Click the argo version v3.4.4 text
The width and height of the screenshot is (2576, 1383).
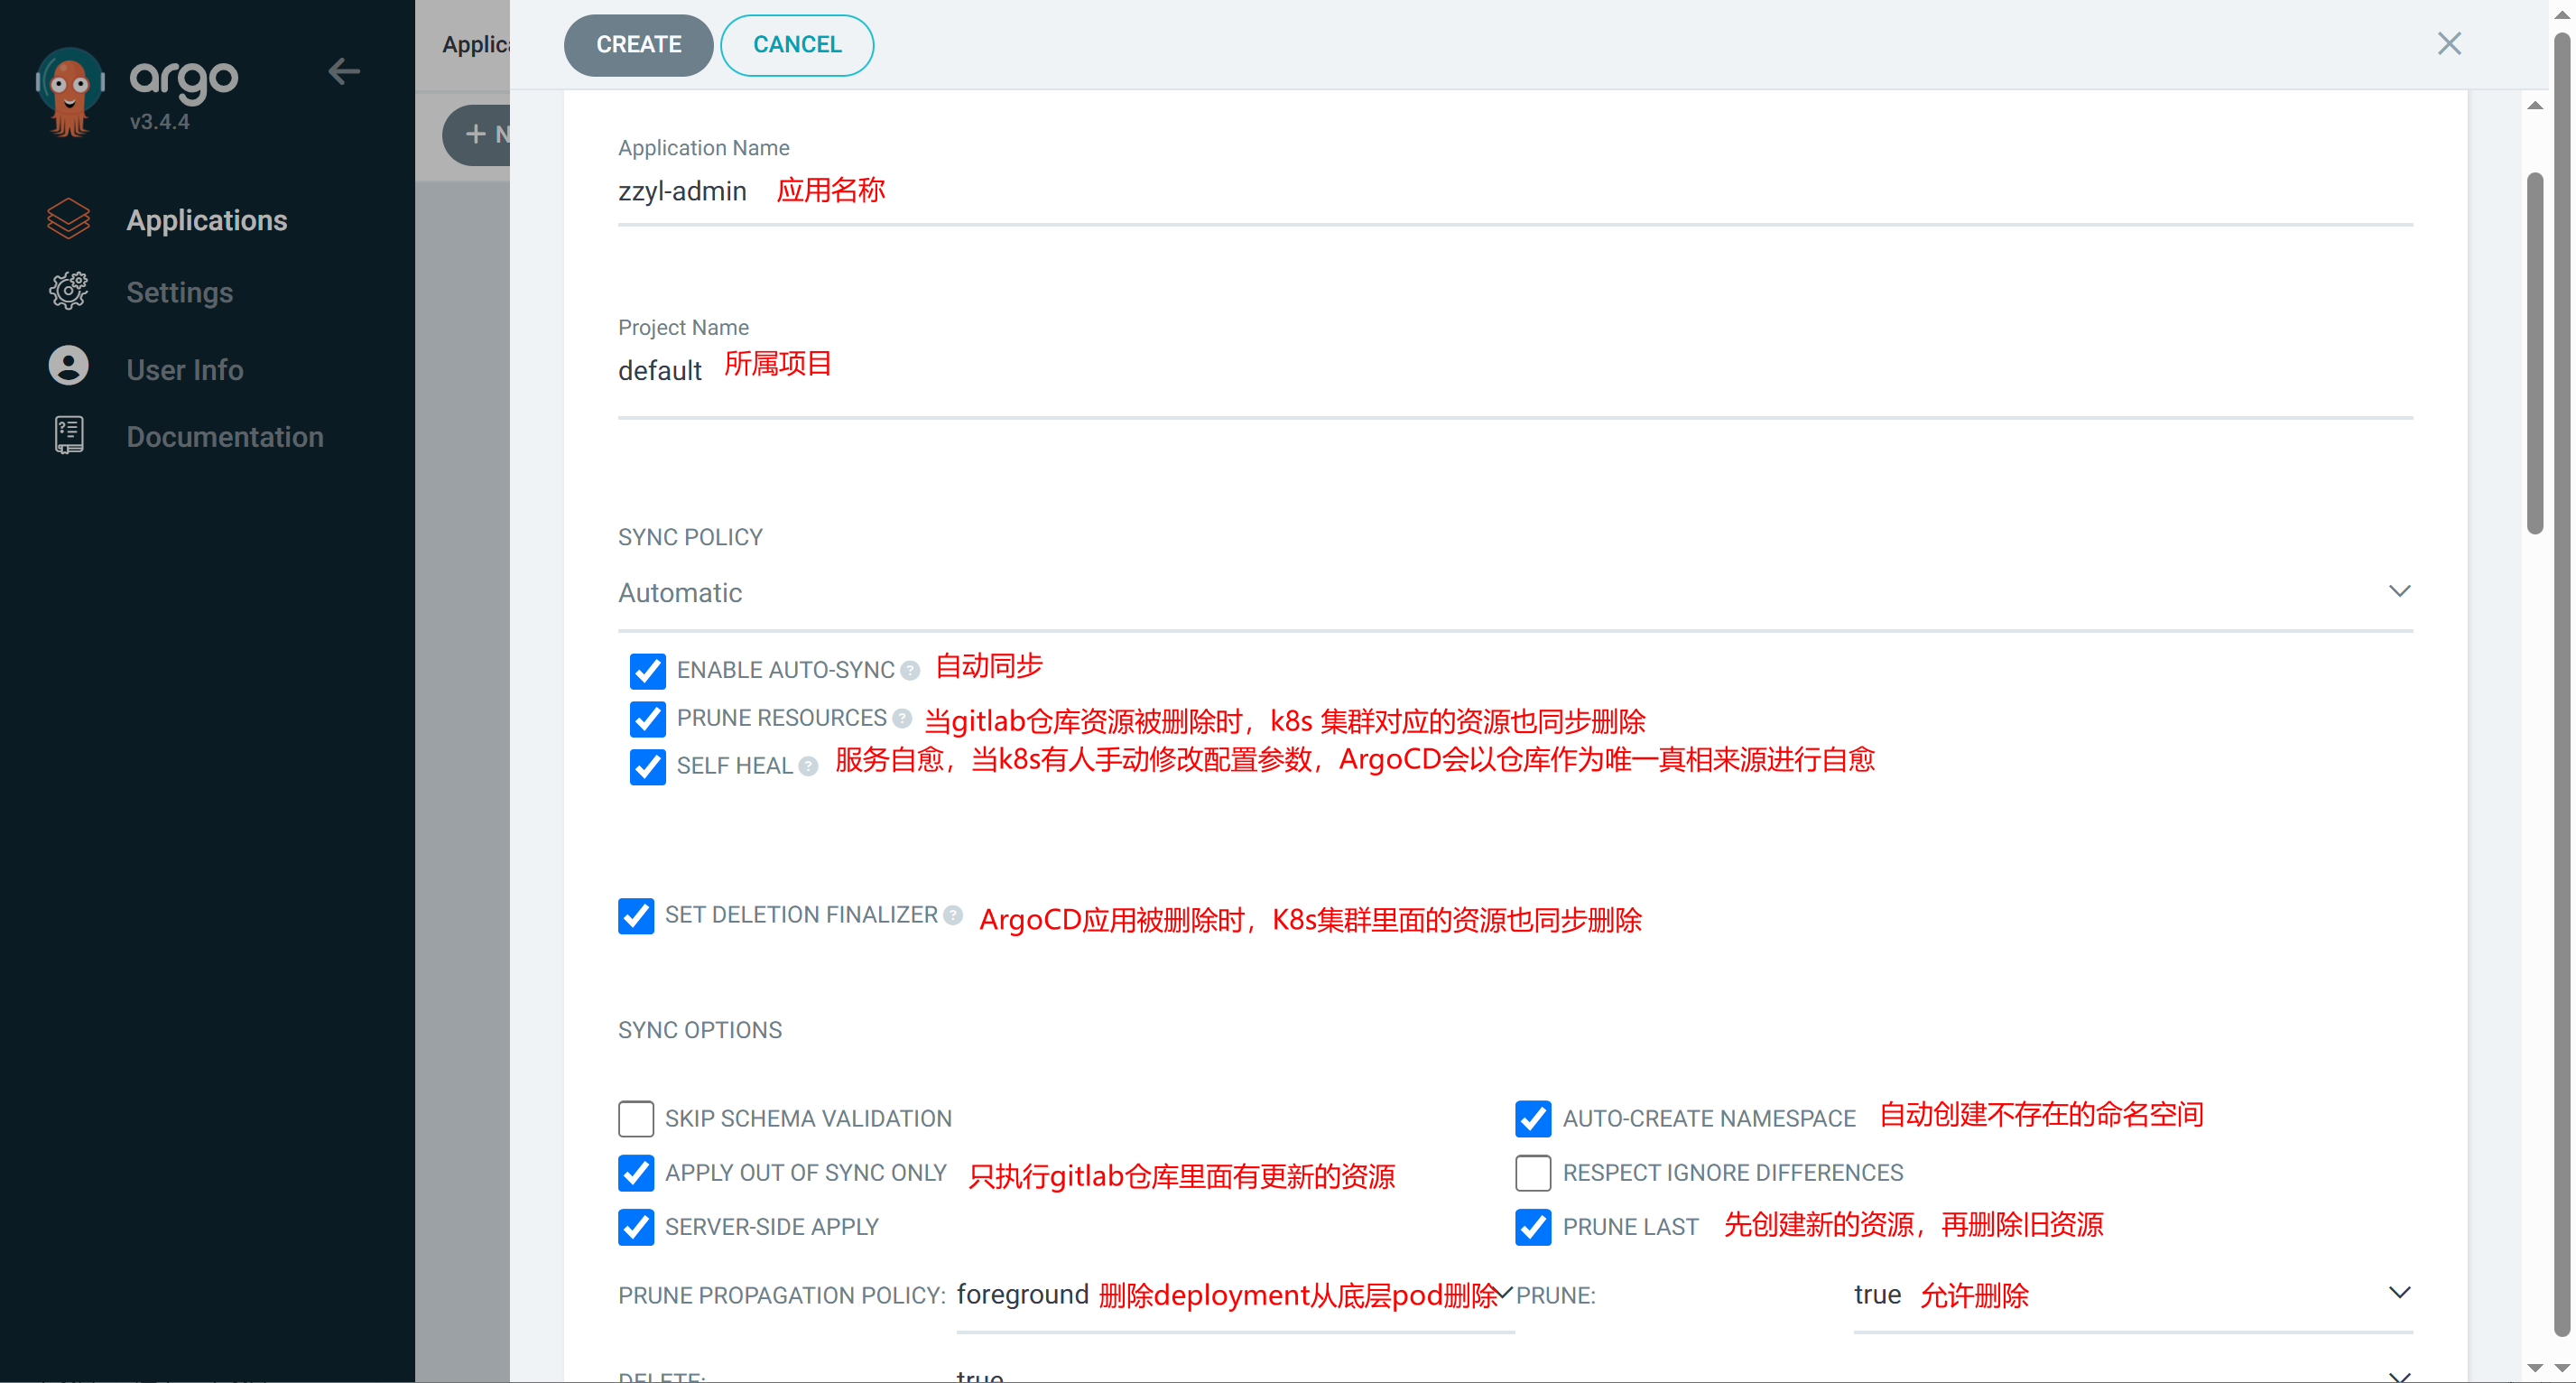(160, 122)
